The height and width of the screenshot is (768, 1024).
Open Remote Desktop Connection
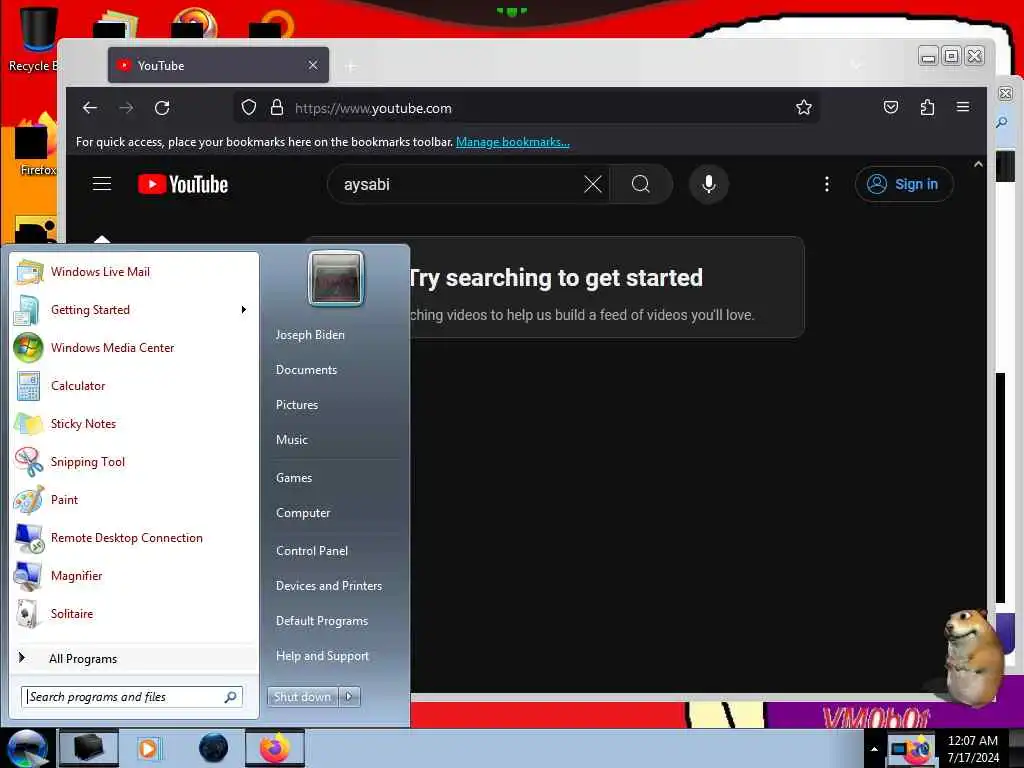tap(135, 537)
